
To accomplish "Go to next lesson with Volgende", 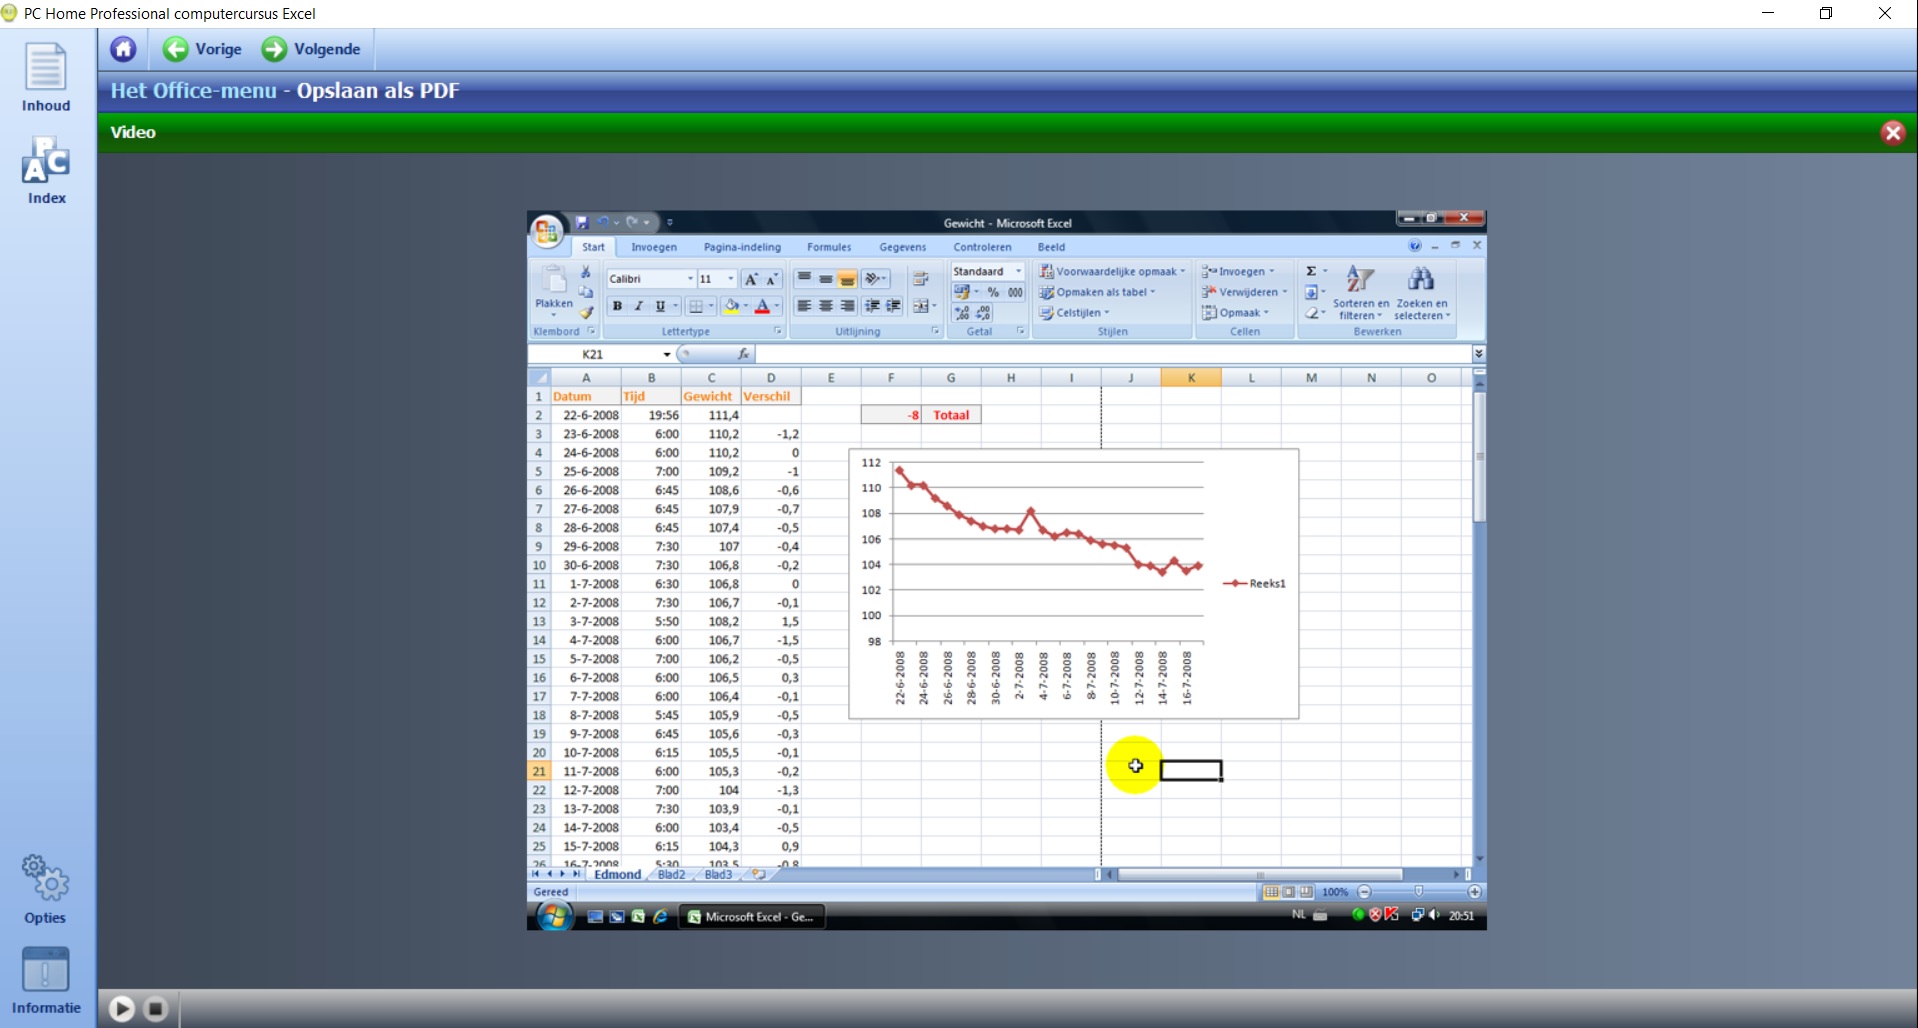I will 311,49.
